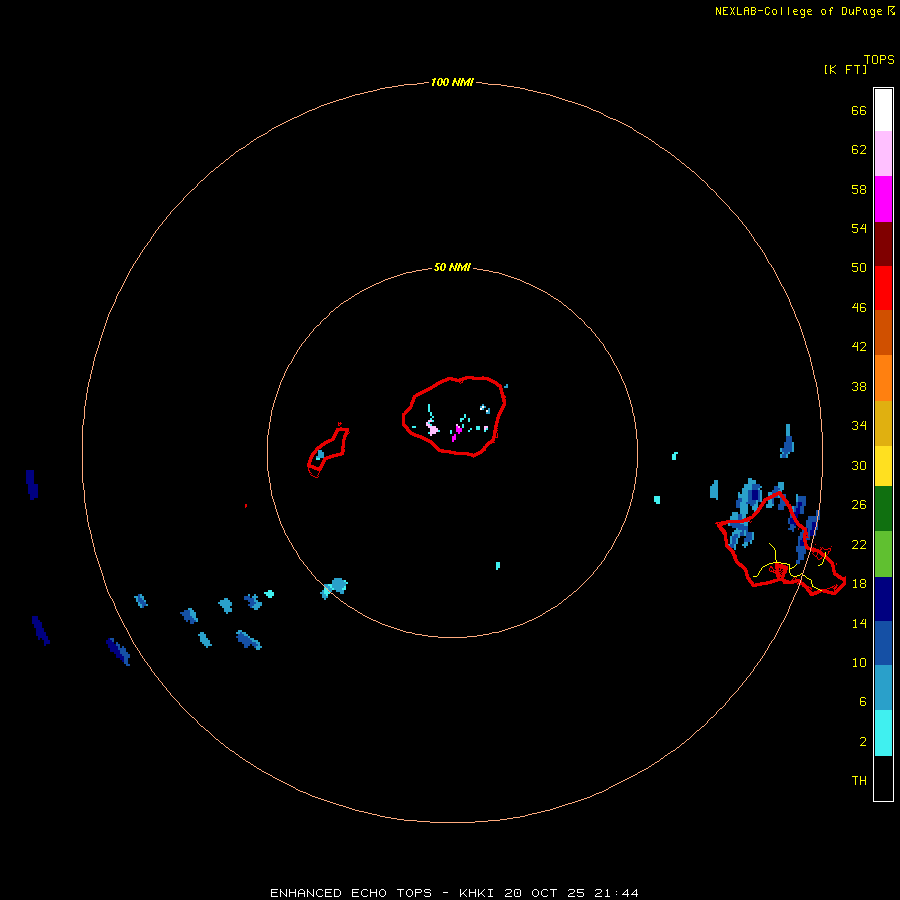Click the 42 legend value
Viewport: 900px width, 900px height.
859,346
